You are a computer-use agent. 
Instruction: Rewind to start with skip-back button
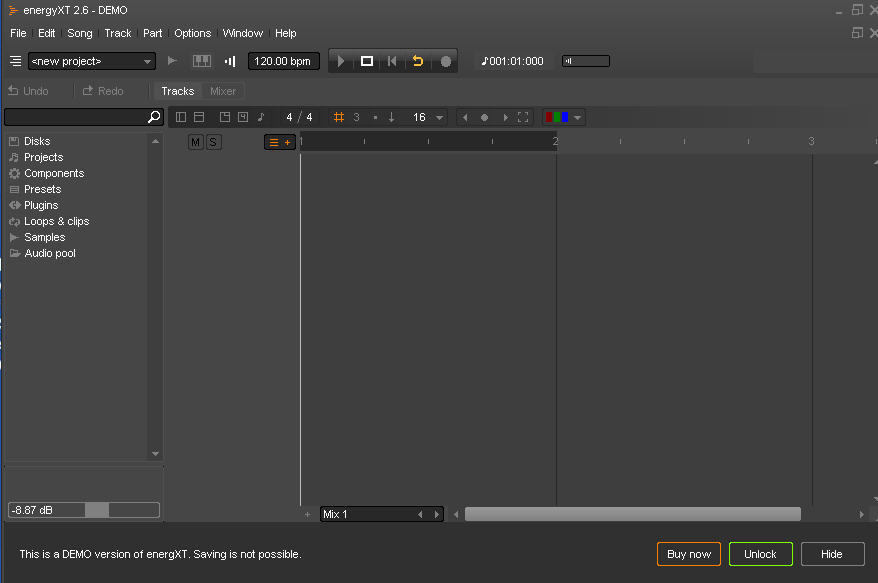coord(392,61)
